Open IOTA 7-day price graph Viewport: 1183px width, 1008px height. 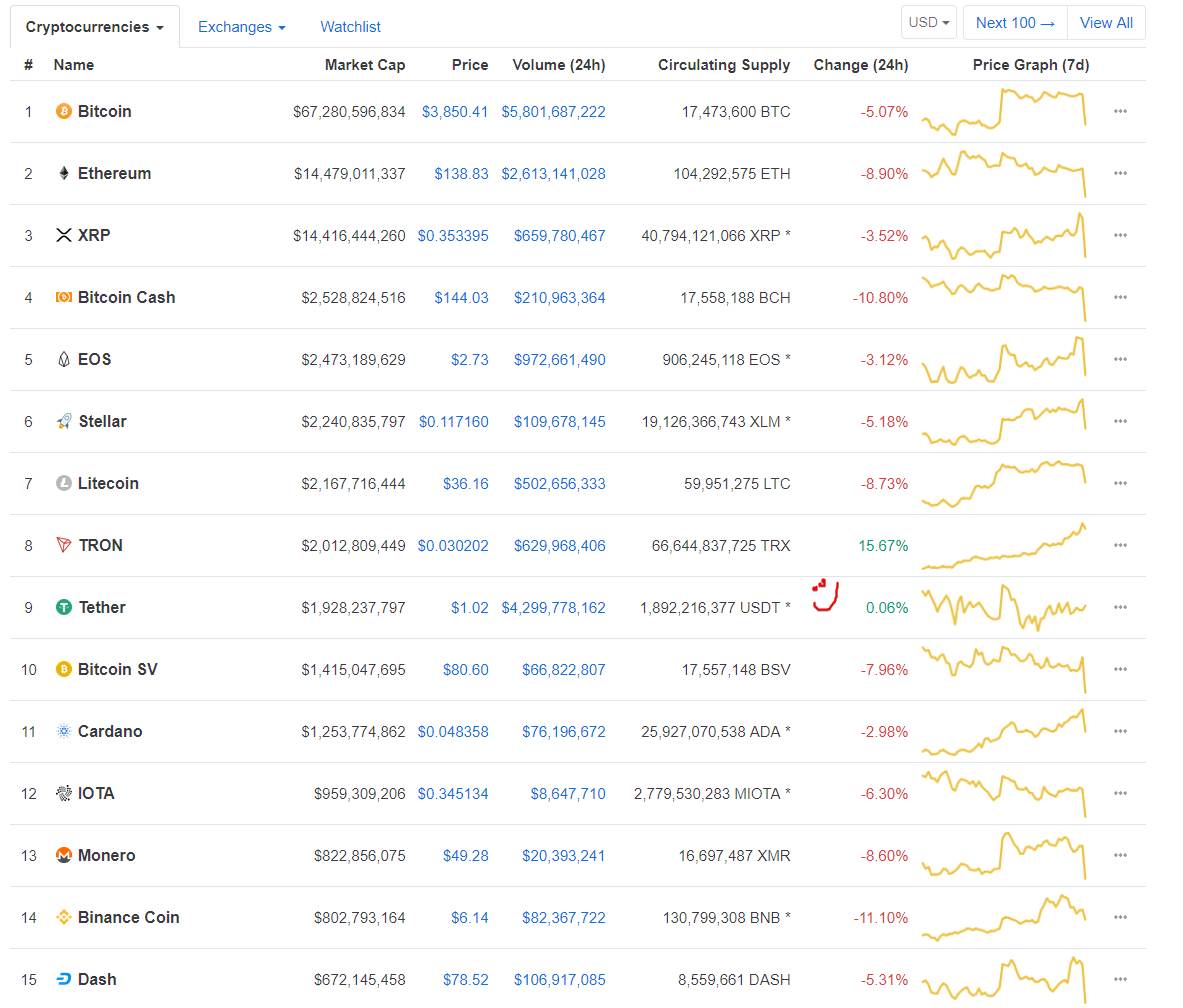[1003, 794]
